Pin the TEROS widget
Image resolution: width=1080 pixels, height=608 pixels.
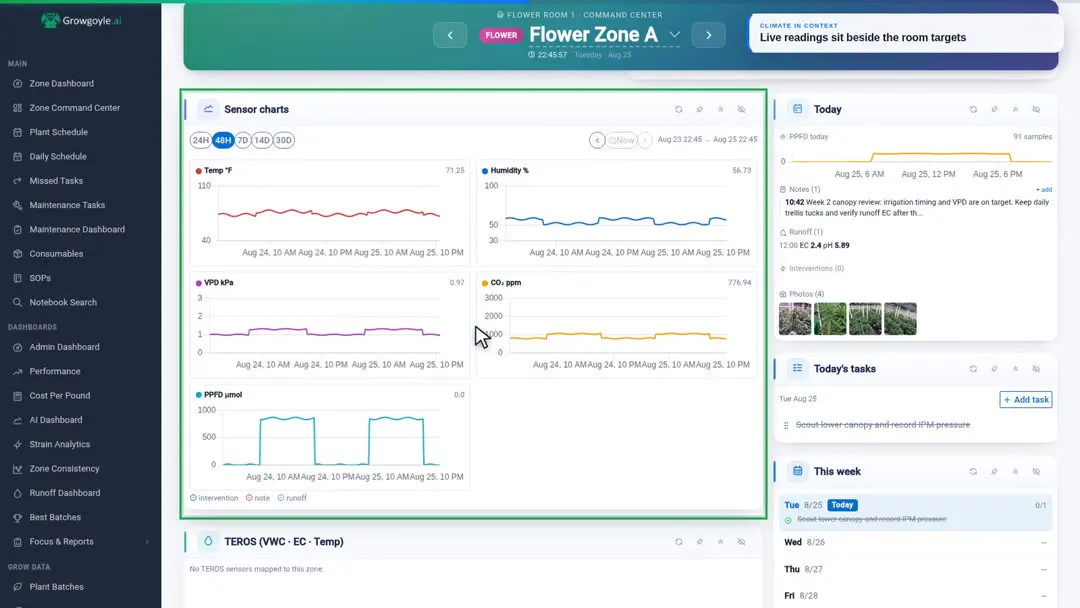click(x=700, y=542)
